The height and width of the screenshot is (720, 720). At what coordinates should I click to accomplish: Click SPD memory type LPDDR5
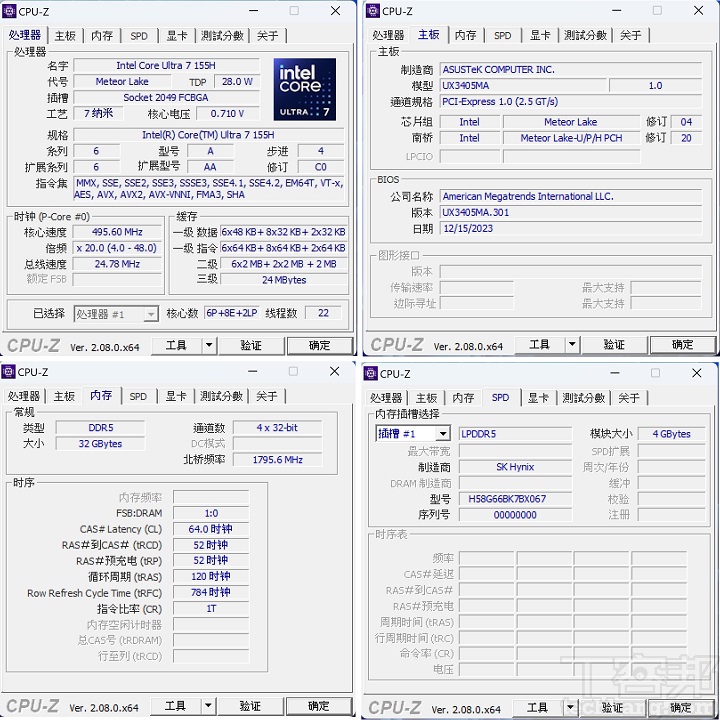point(515,433)
